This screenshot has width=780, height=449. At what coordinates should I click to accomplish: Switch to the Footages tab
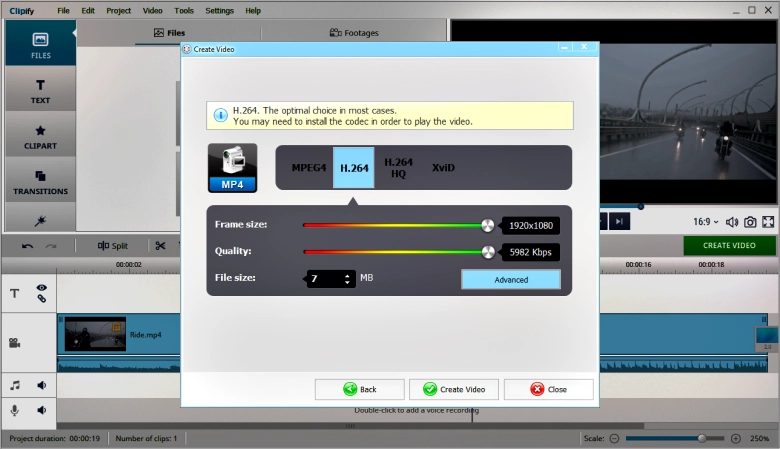tap(354, 33)
